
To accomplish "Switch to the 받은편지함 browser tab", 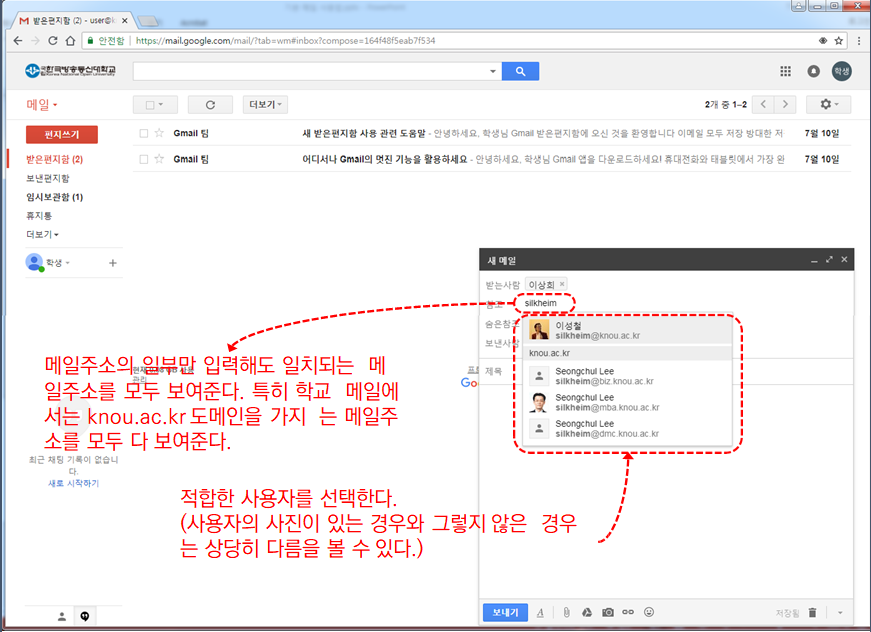I will [72, 21].
